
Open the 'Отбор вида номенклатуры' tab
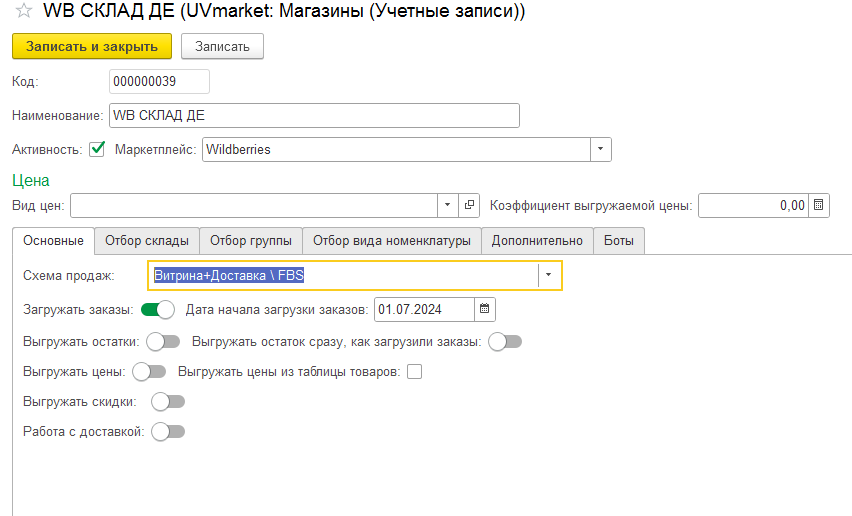392,241
